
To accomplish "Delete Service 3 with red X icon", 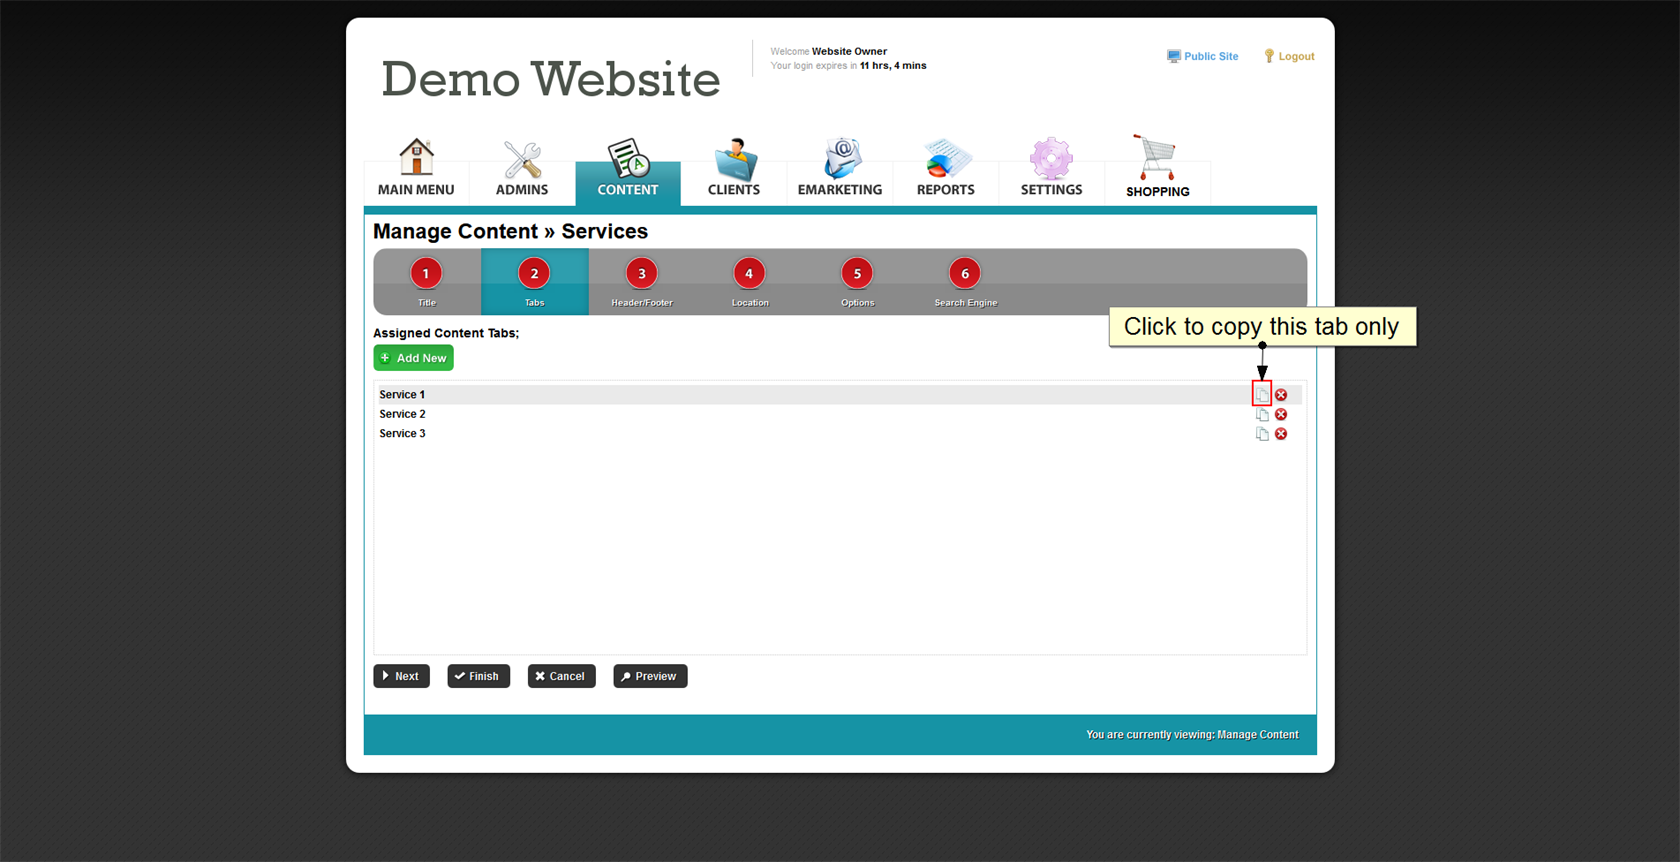I will [1281, 434].
